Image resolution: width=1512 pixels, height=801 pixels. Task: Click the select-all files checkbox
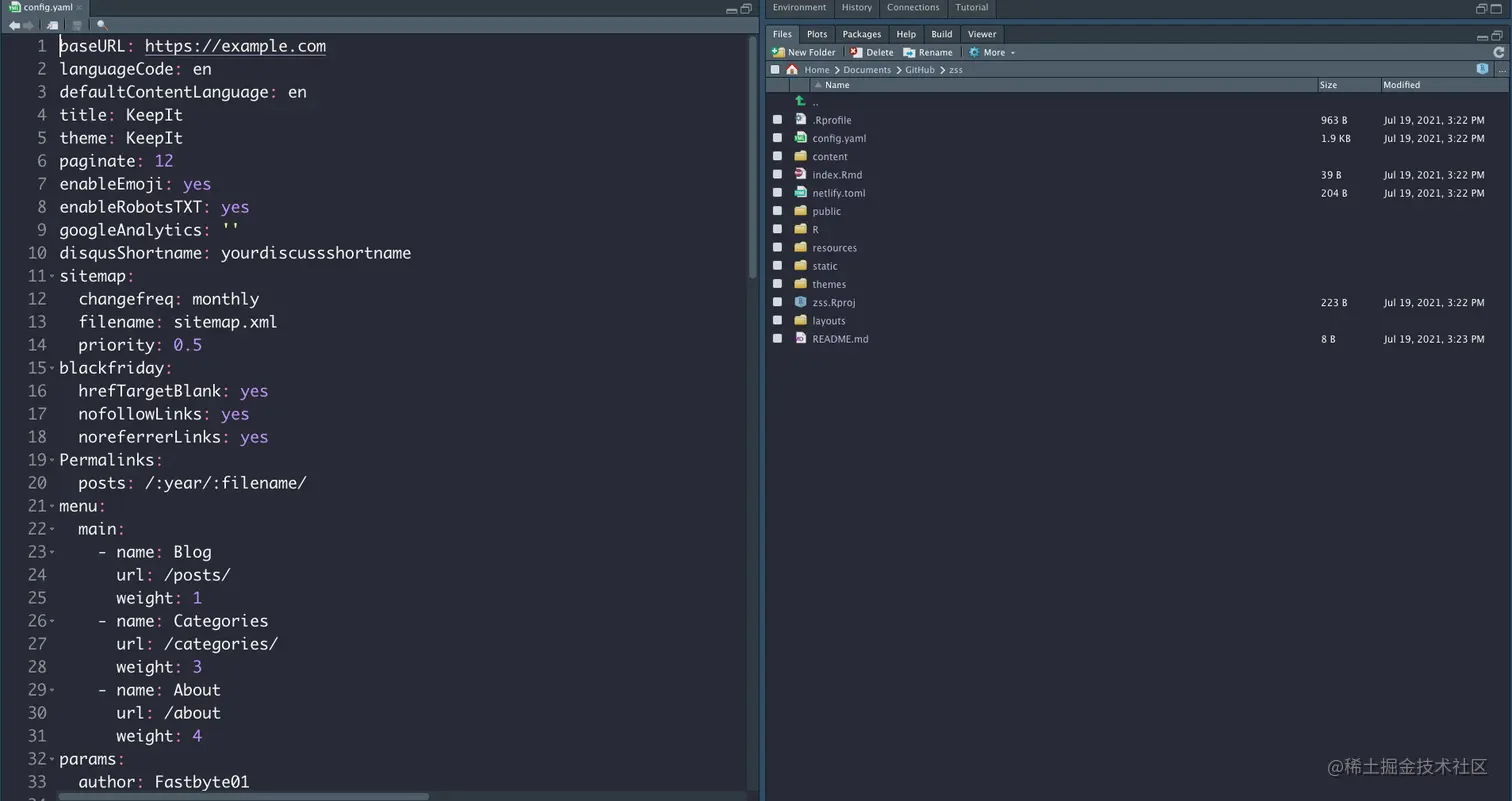775,69
